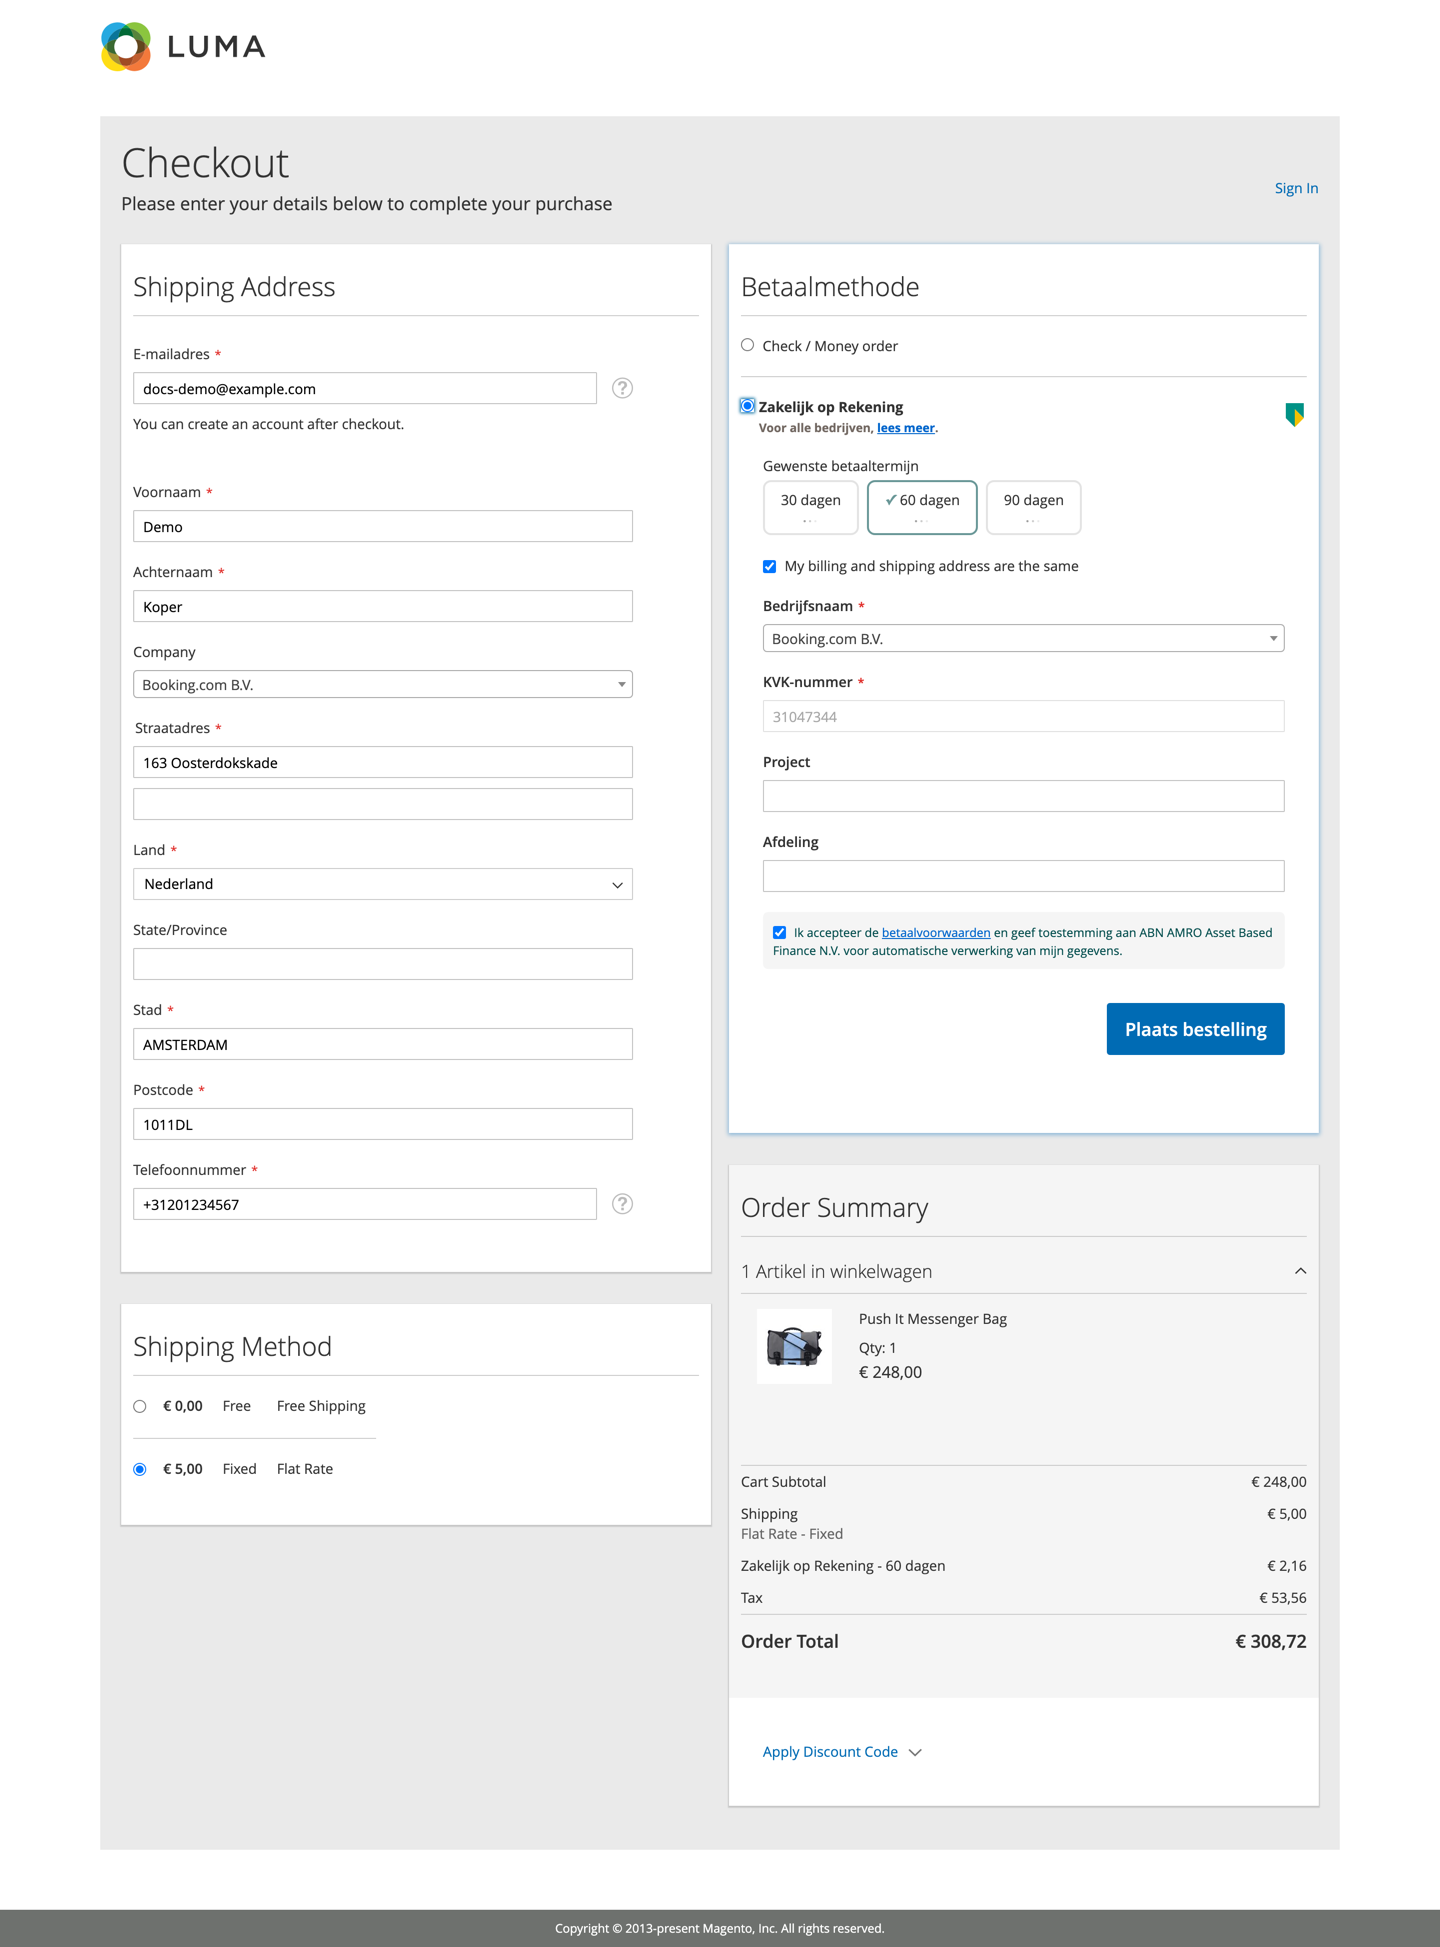
Task: Click the Plaats bestelling button
Action: (1195, 1029)
